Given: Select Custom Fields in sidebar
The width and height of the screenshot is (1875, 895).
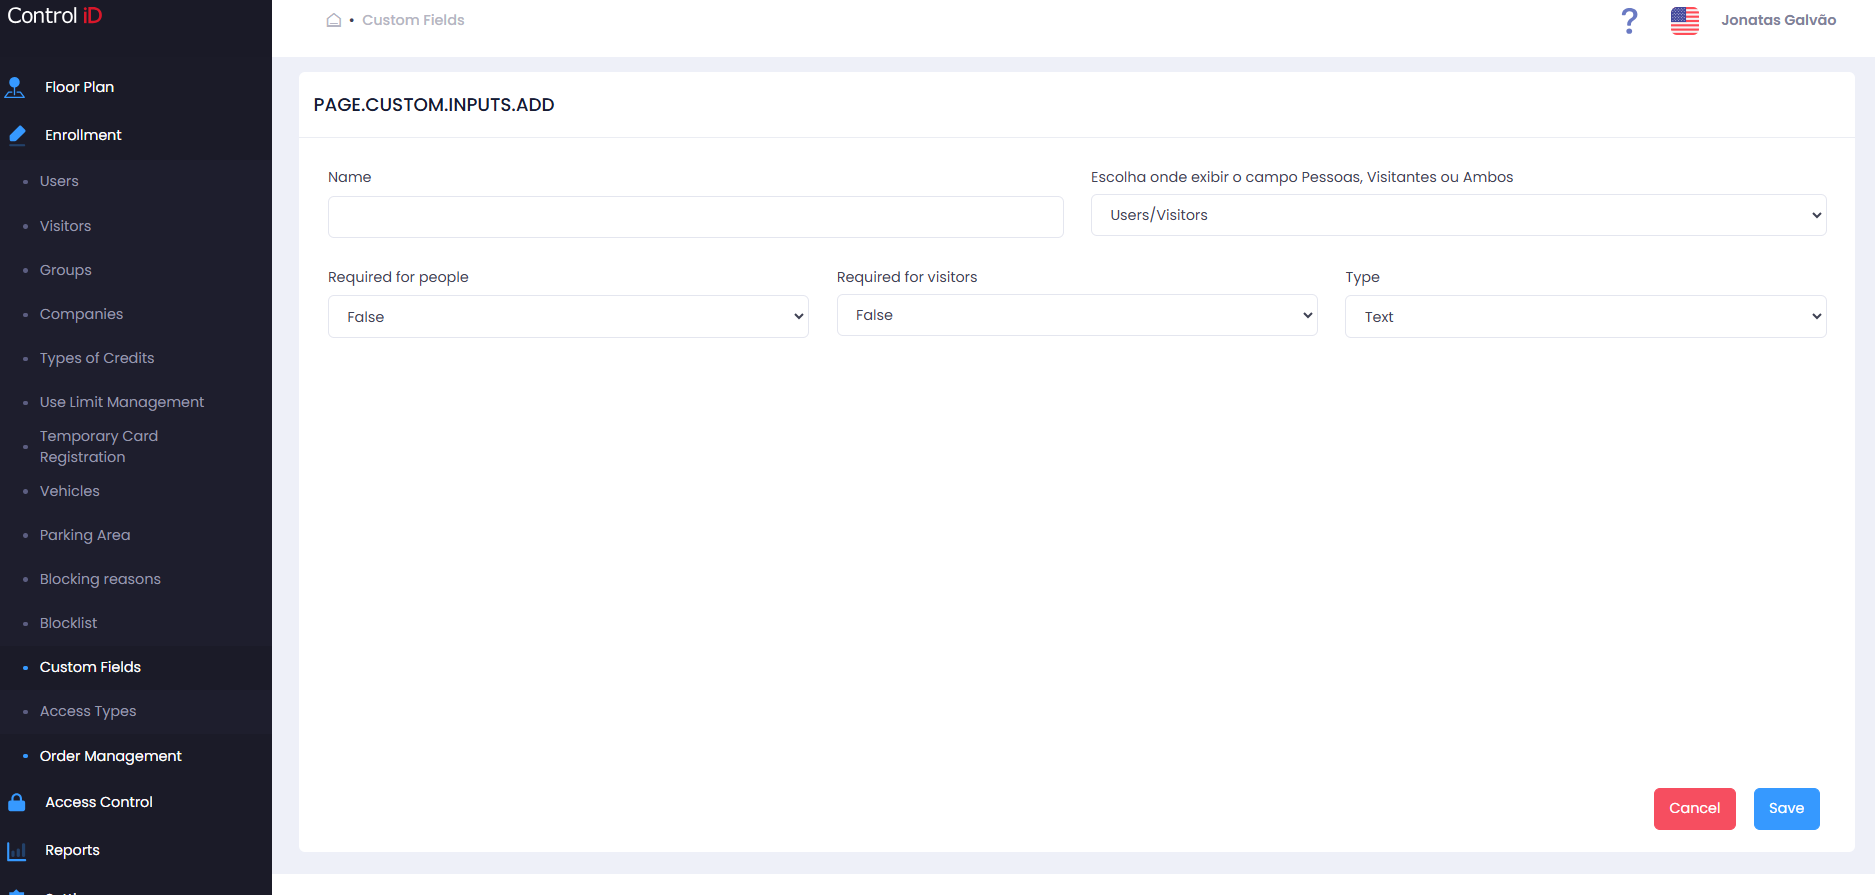Looking at the screenshot, I should [90, 667].
